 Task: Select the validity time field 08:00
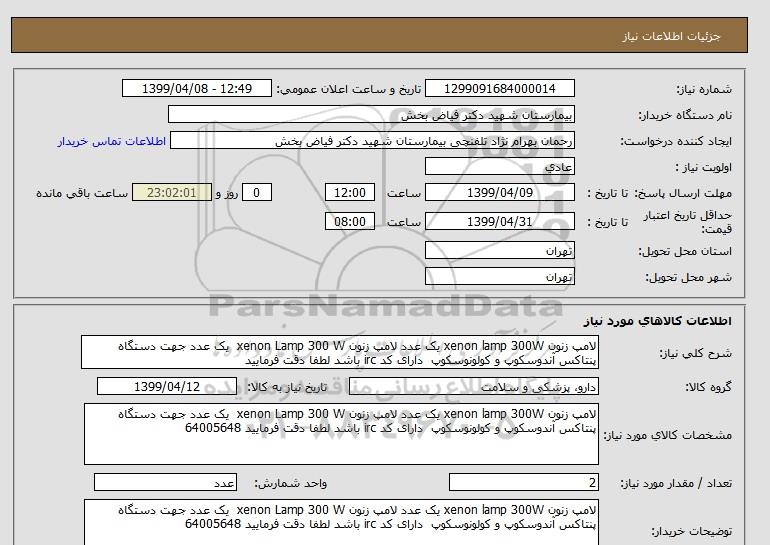[350, 221]
